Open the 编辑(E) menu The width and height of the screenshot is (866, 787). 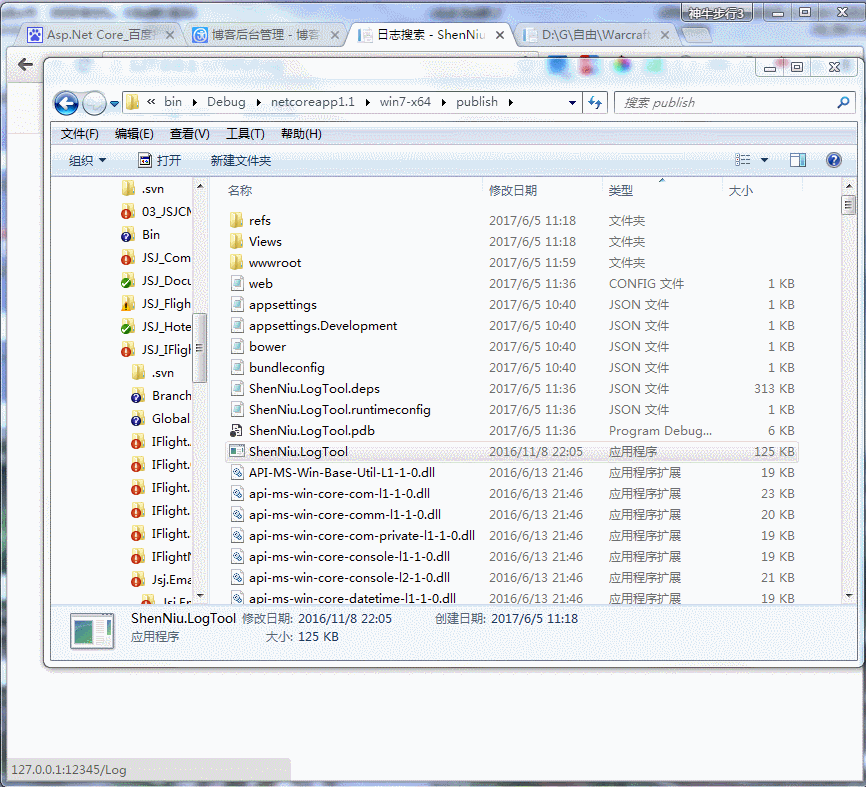click(134, 134)
